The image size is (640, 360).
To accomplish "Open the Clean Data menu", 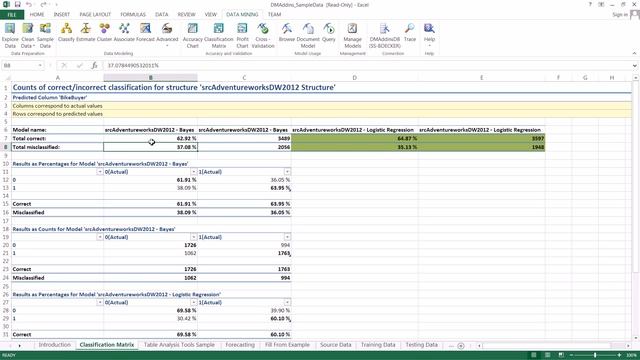I will point(27,36).
